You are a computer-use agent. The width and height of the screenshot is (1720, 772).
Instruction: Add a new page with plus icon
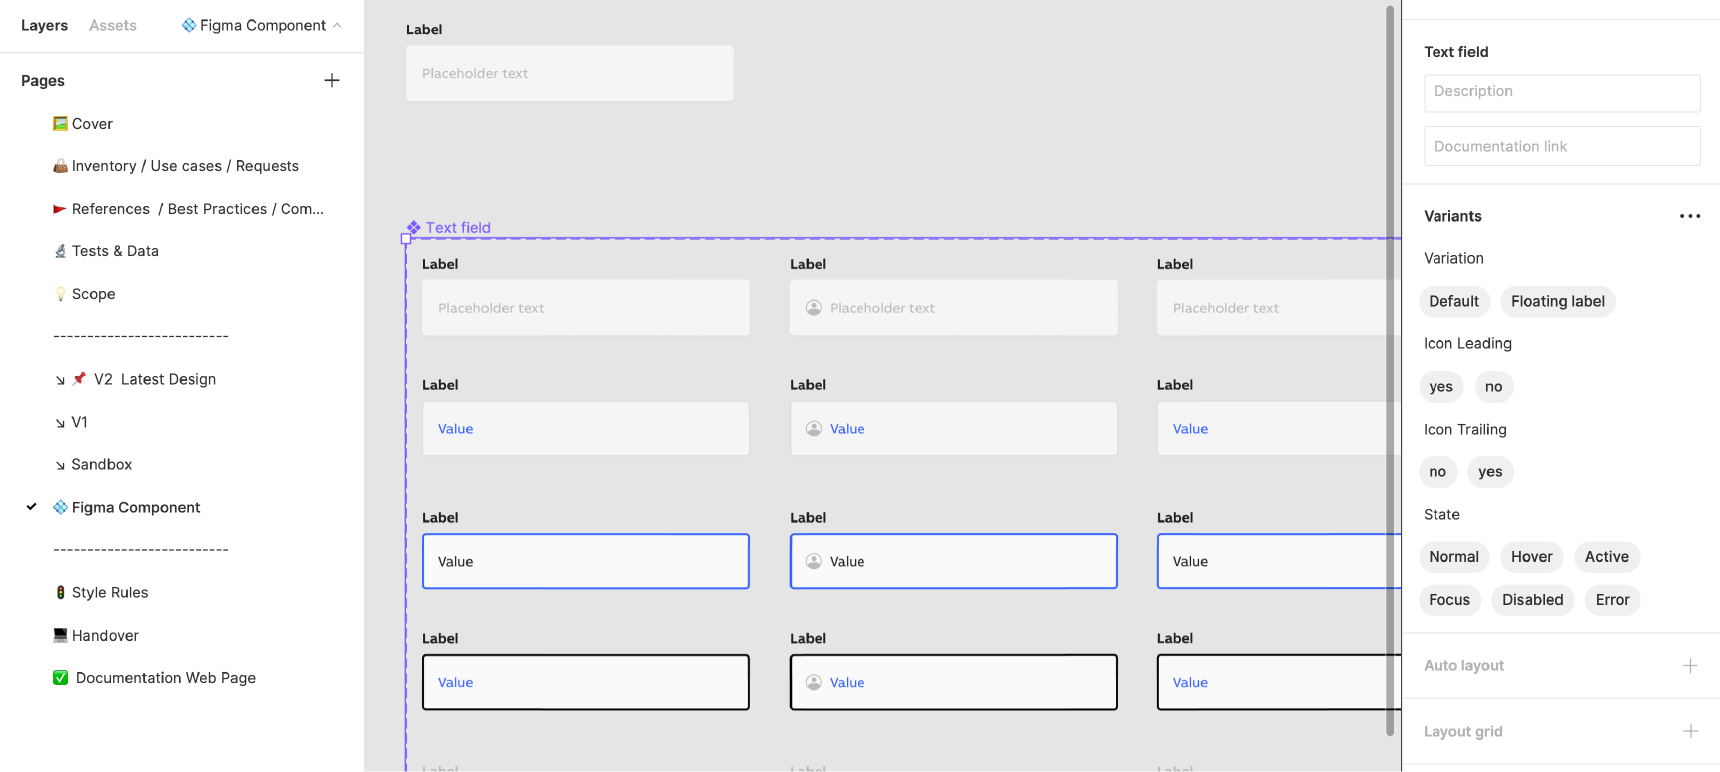(x=332, y=80)
